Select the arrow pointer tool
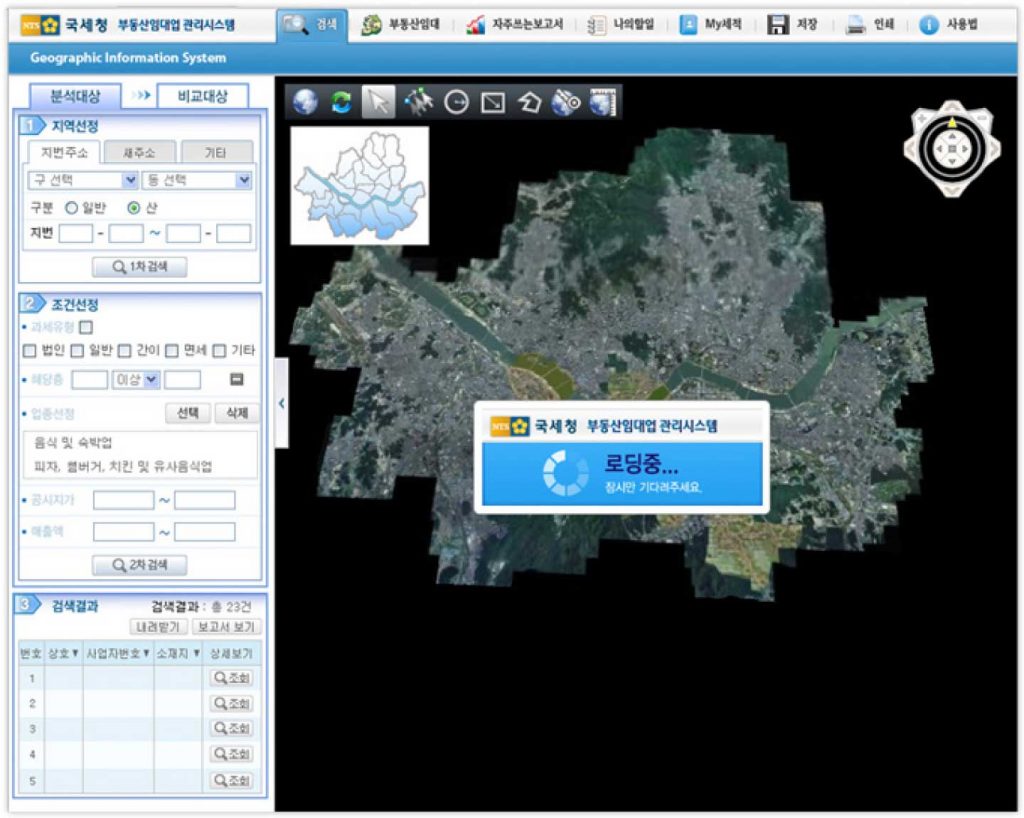The height and width of the screenshot is (818, 1024). [x=378, y=102]
